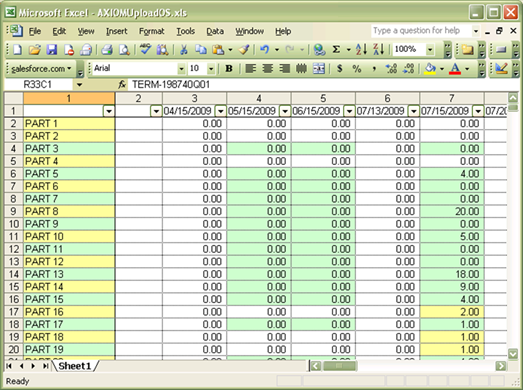This screenshot has height=390, width=523.
Task: Open the Name Box dropdown arrow
Action: coord(79,85)
